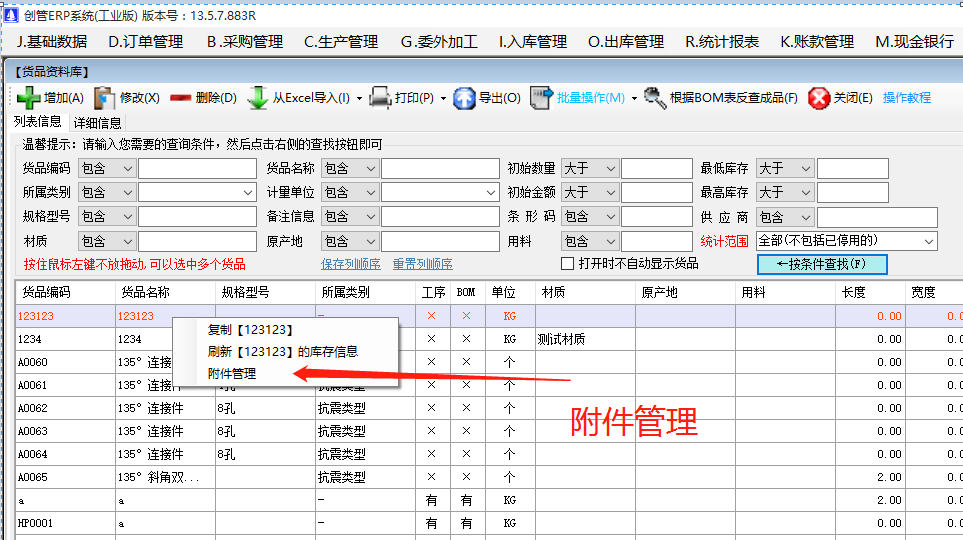Click the red 关闭(E) close icon
The height and width of the screenshot is (540, 963).
tap(819, 98)
